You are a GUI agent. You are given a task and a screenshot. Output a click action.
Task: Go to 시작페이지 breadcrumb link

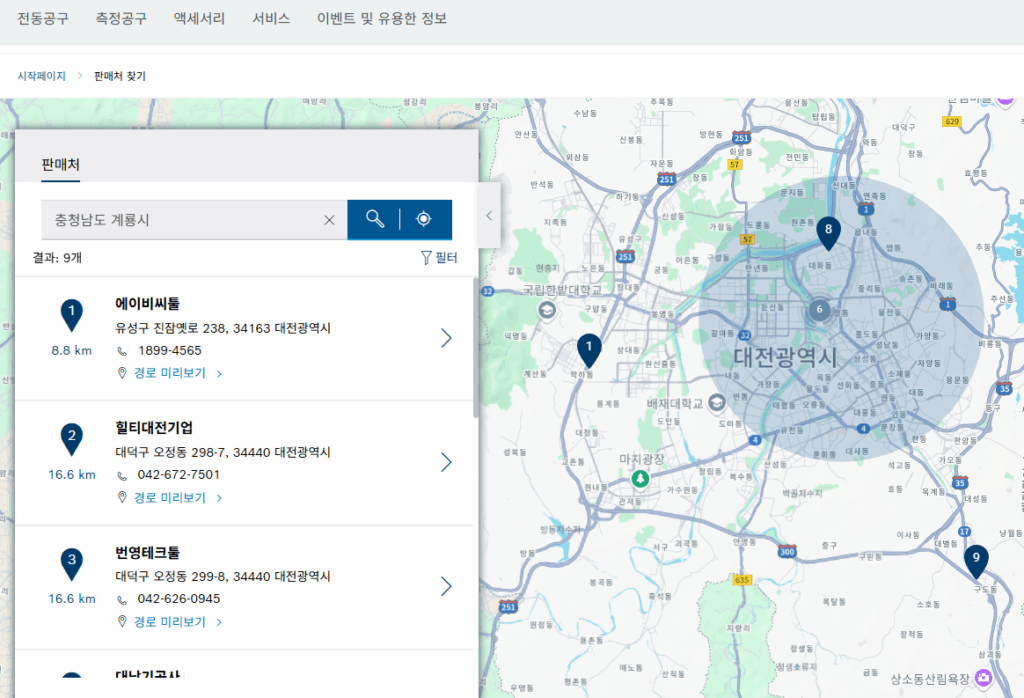[41, 76]
